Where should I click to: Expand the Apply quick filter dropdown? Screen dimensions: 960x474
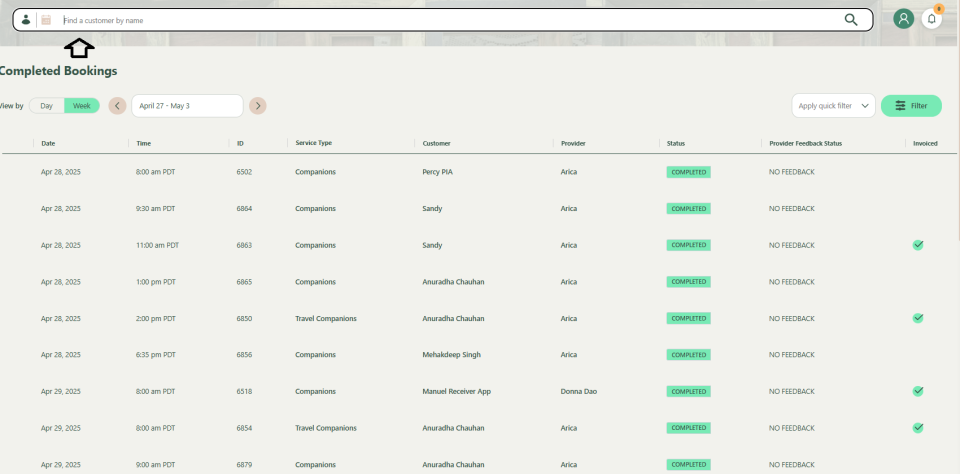coord(833,106)
